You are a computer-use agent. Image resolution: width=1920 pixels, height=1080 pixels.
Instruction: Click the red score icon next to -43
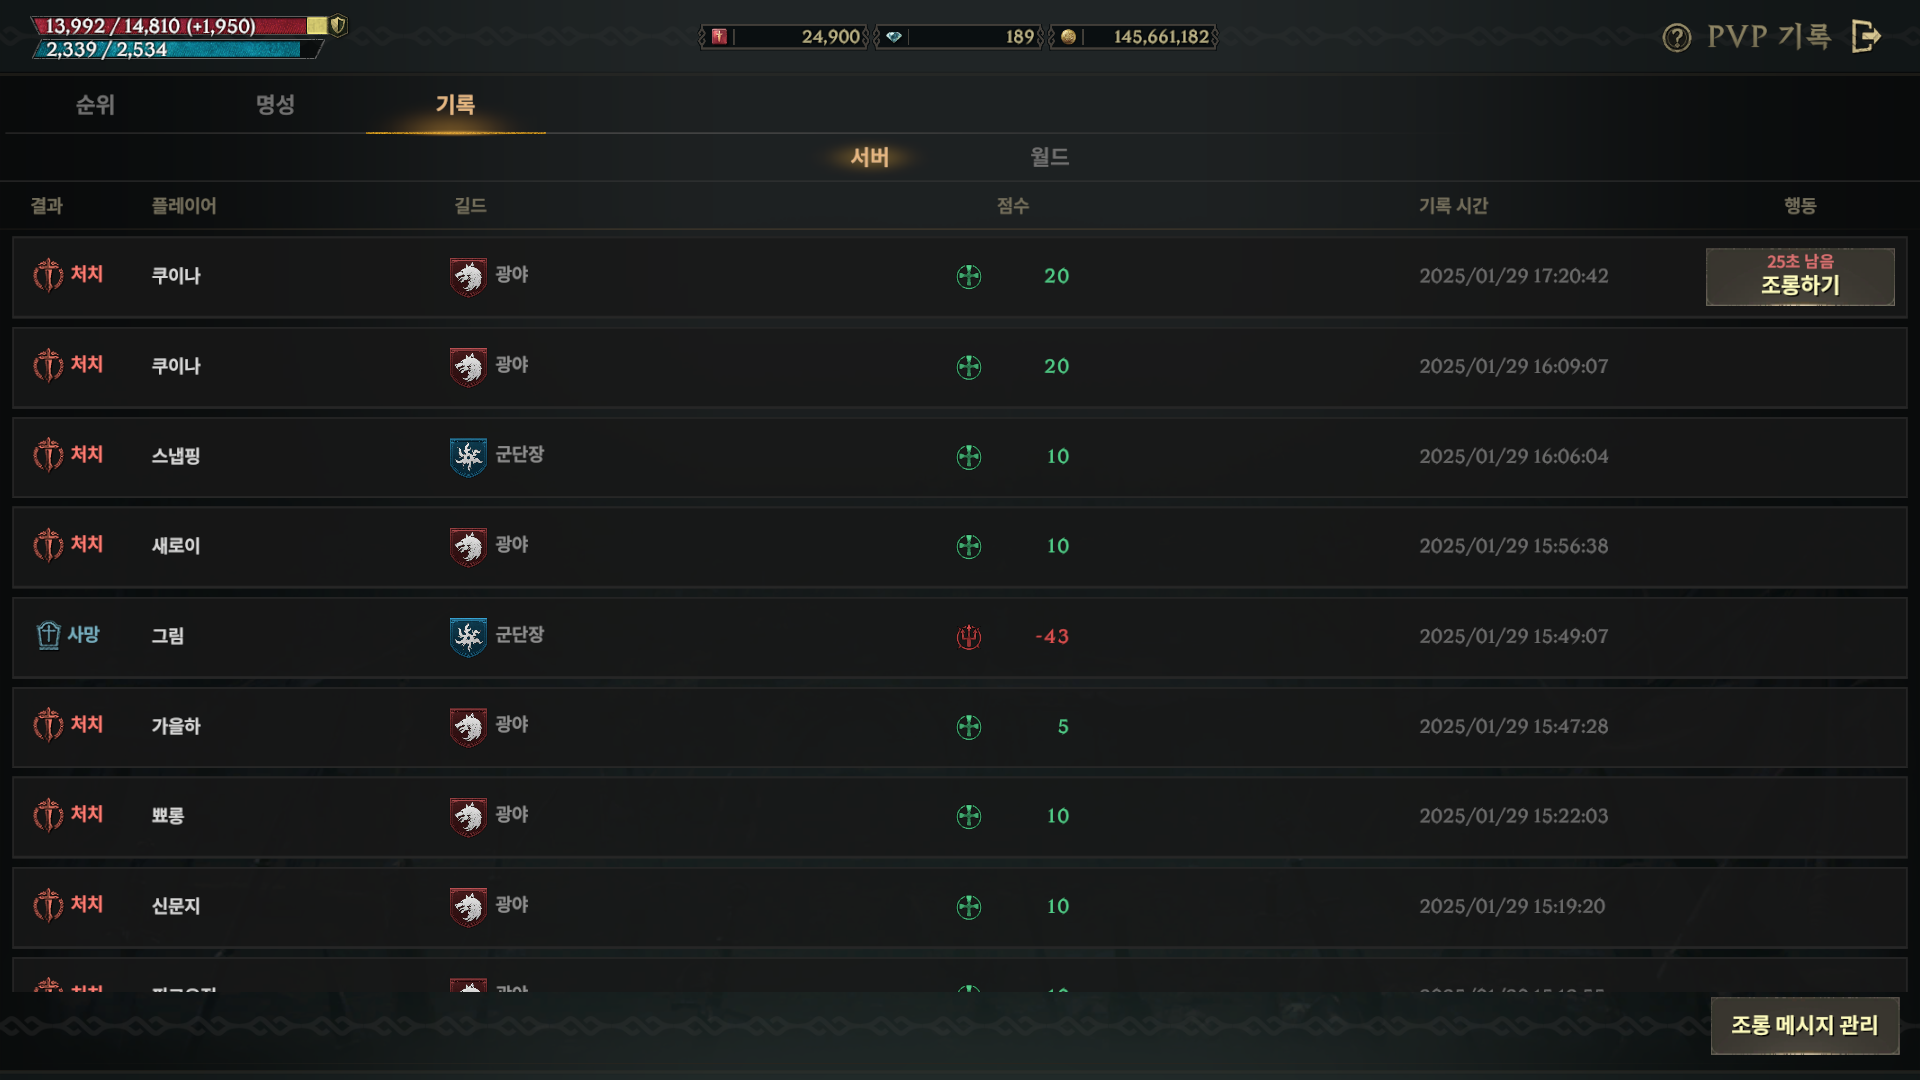[x=969, y=637]
